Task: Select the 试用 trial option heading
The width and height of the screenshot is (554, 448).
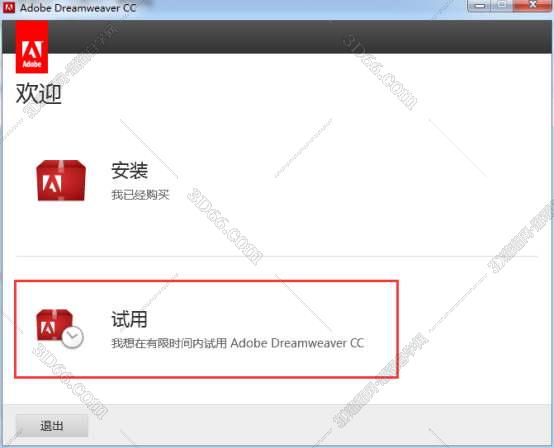Action: coord(129,319)
